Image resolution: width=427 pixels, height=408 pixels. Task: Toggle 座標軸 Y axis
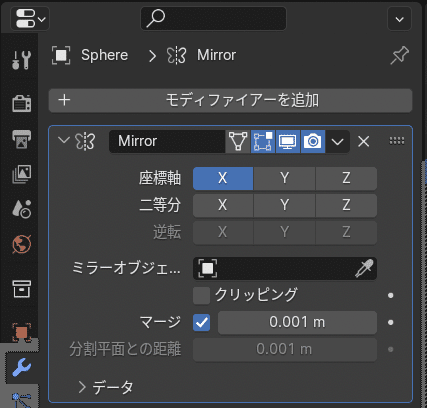(284, 178)
